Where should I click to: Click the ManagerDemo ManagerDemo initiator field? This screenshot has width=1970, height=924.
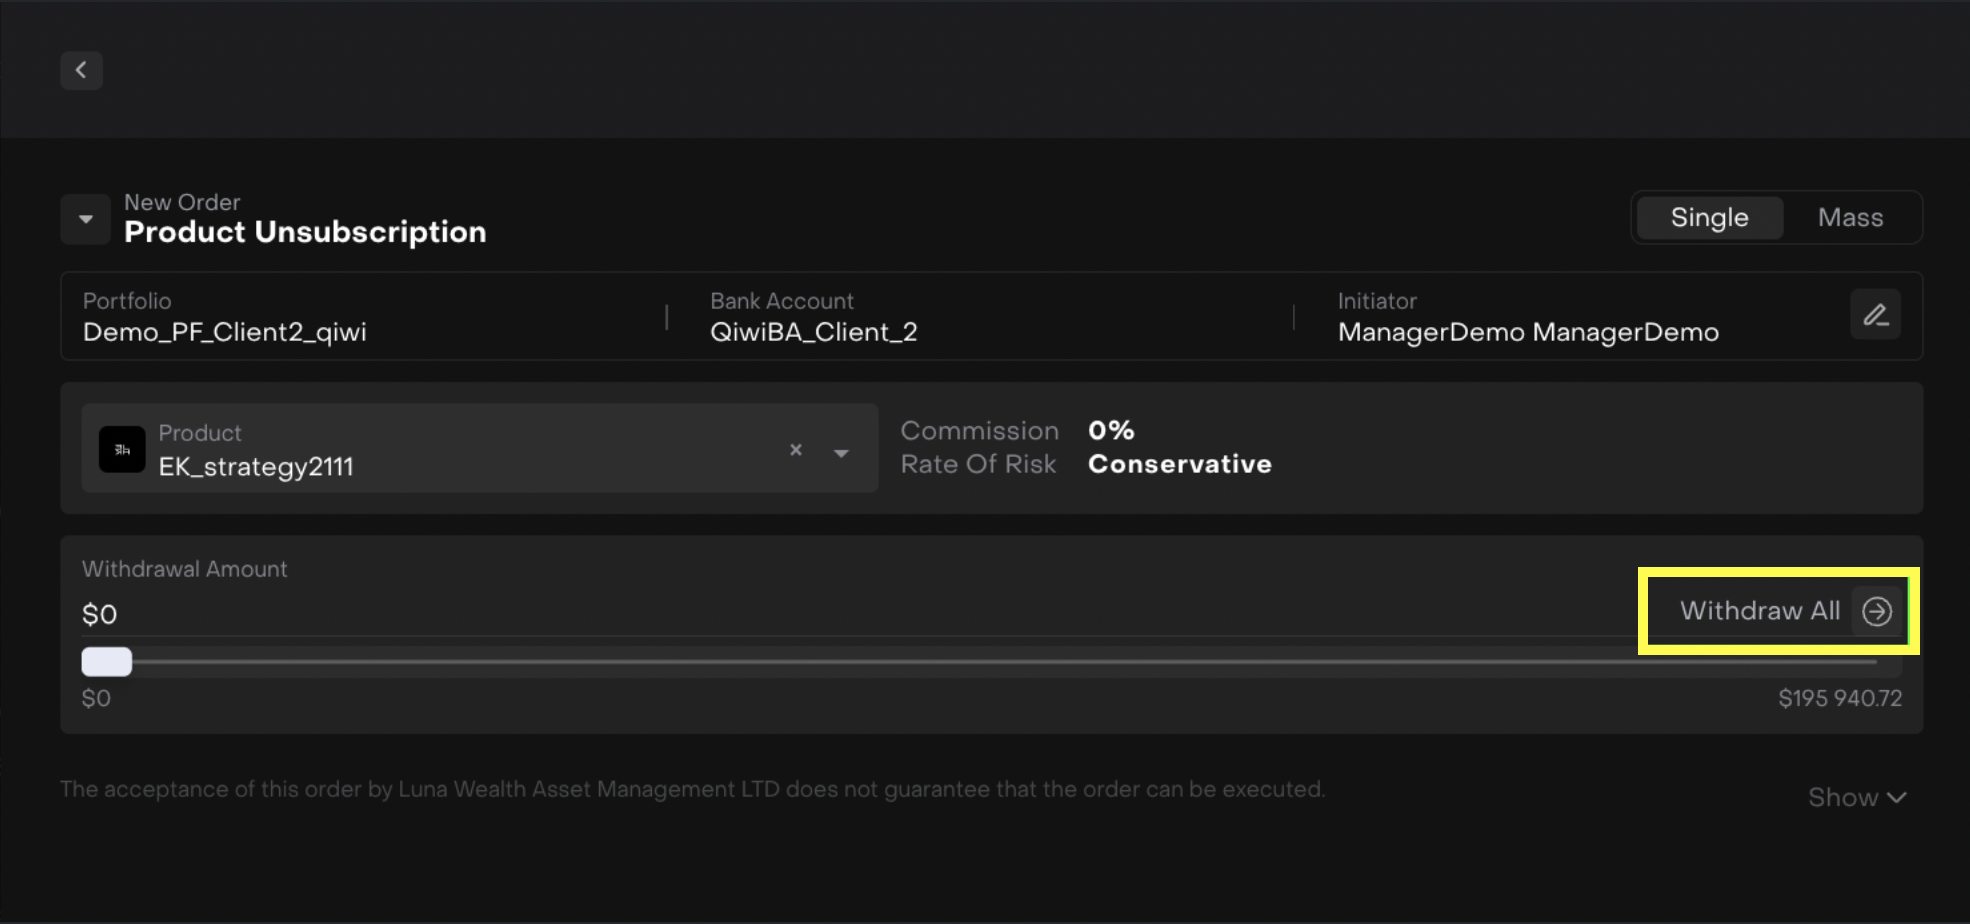[1527, 332]
